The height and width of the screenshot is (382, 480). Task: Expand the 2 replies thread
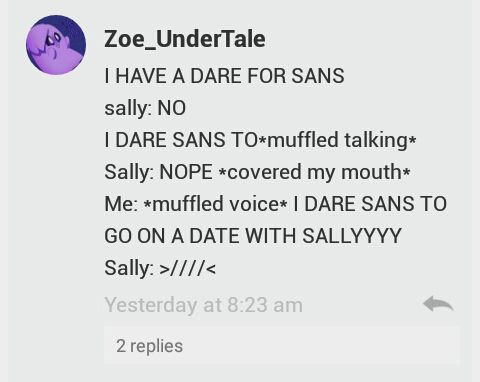pyautogui.click(x=282, y=346)
